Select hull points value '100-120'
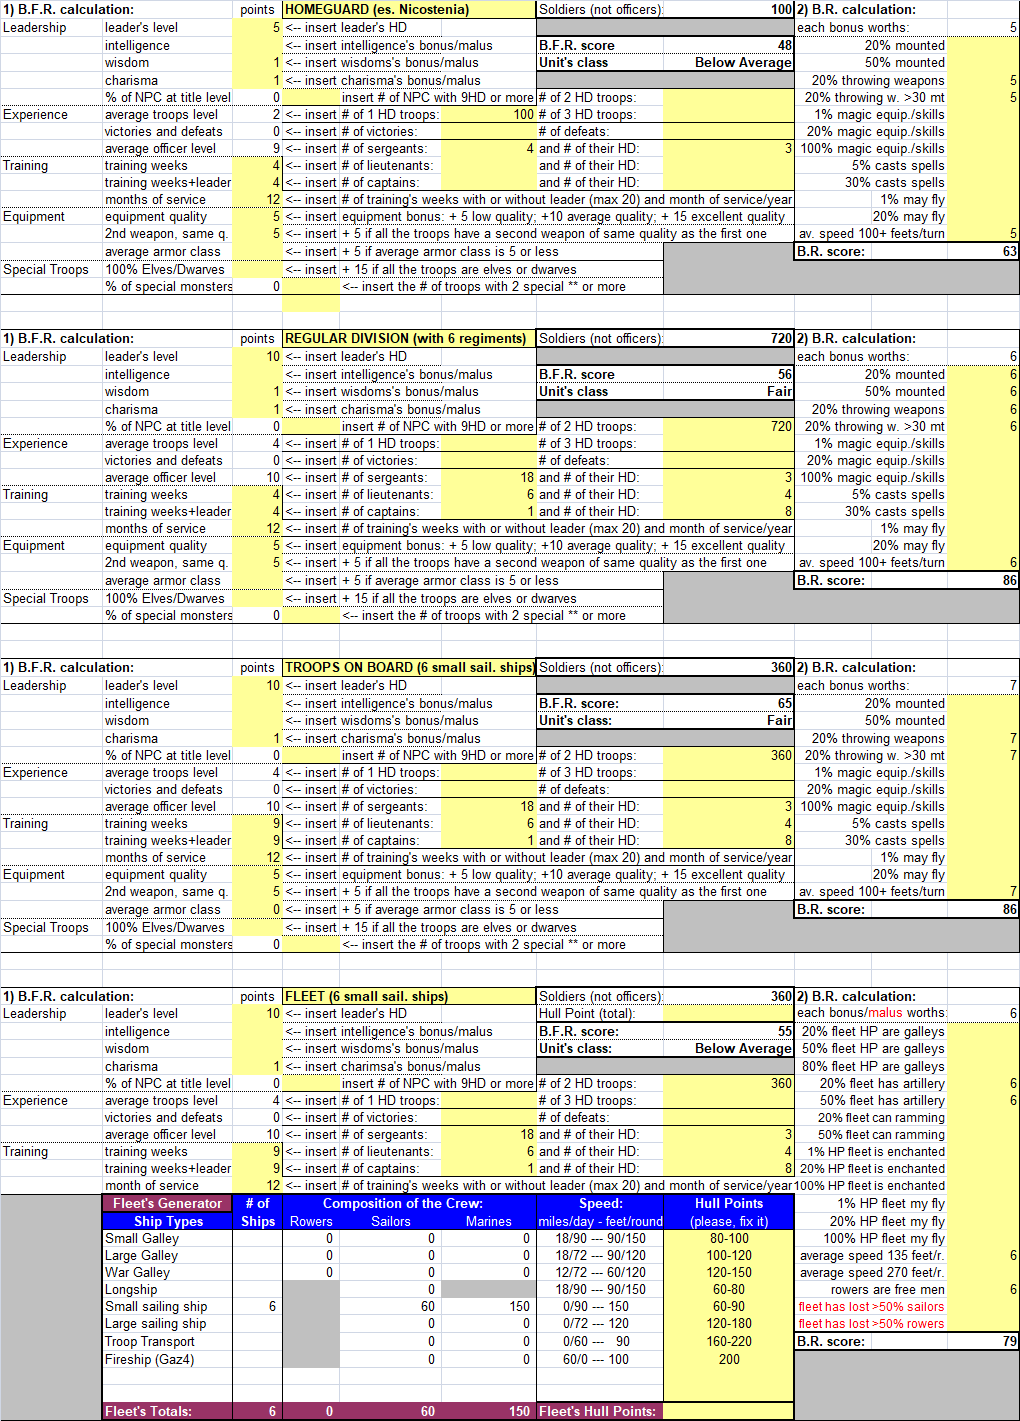This screenshot has height=1421, width=1020. tap(729, 1256)
